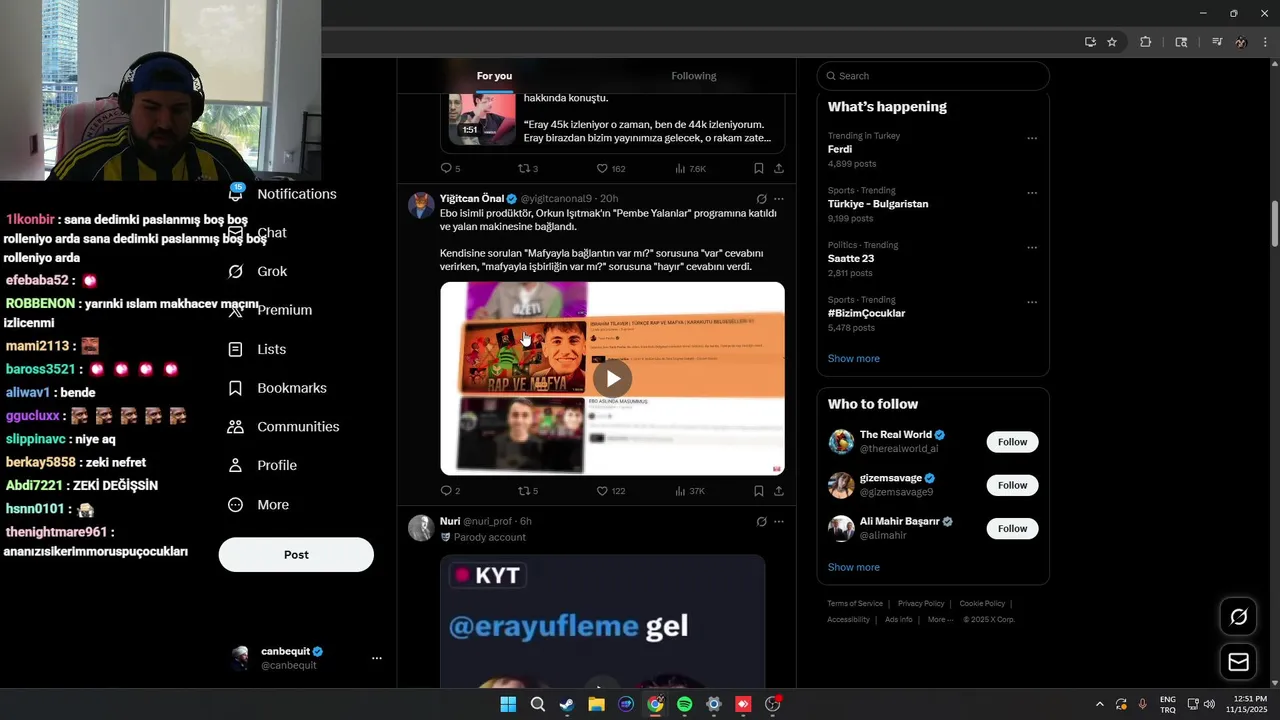The image size is (1280, 720).
Task: Open more options for Yiğitcan Önal's post
Action: pos(779,199)
